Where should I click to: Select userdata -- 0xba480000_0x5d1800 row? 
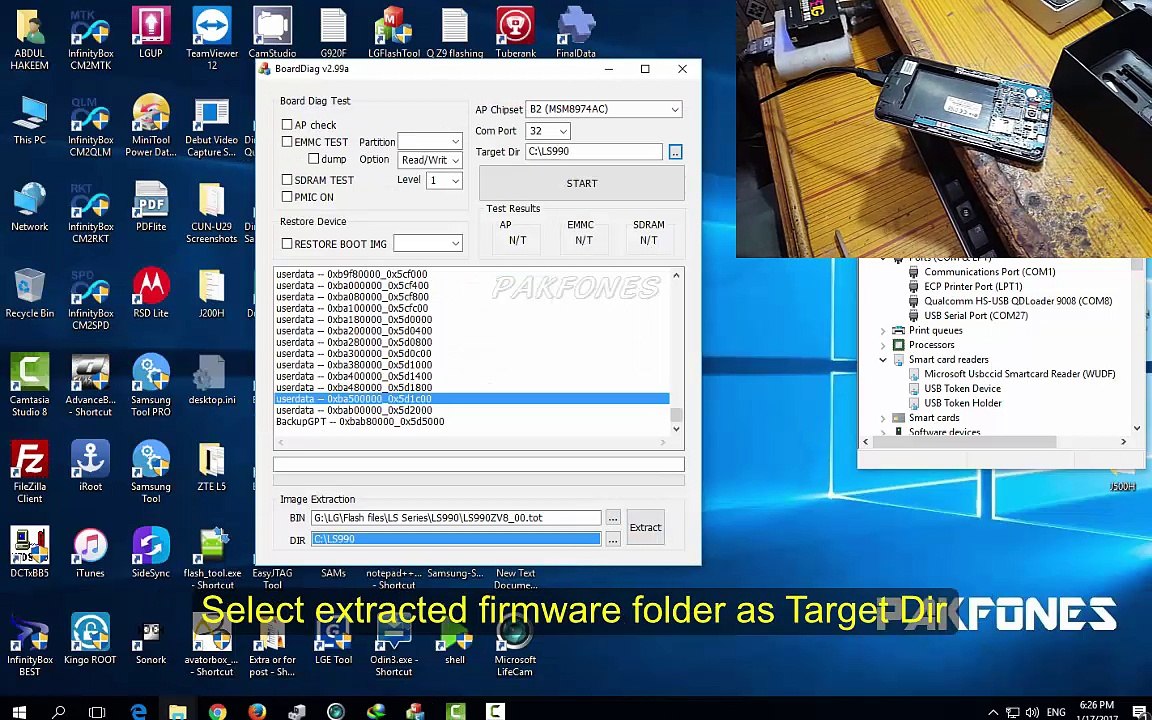(354, 387)
